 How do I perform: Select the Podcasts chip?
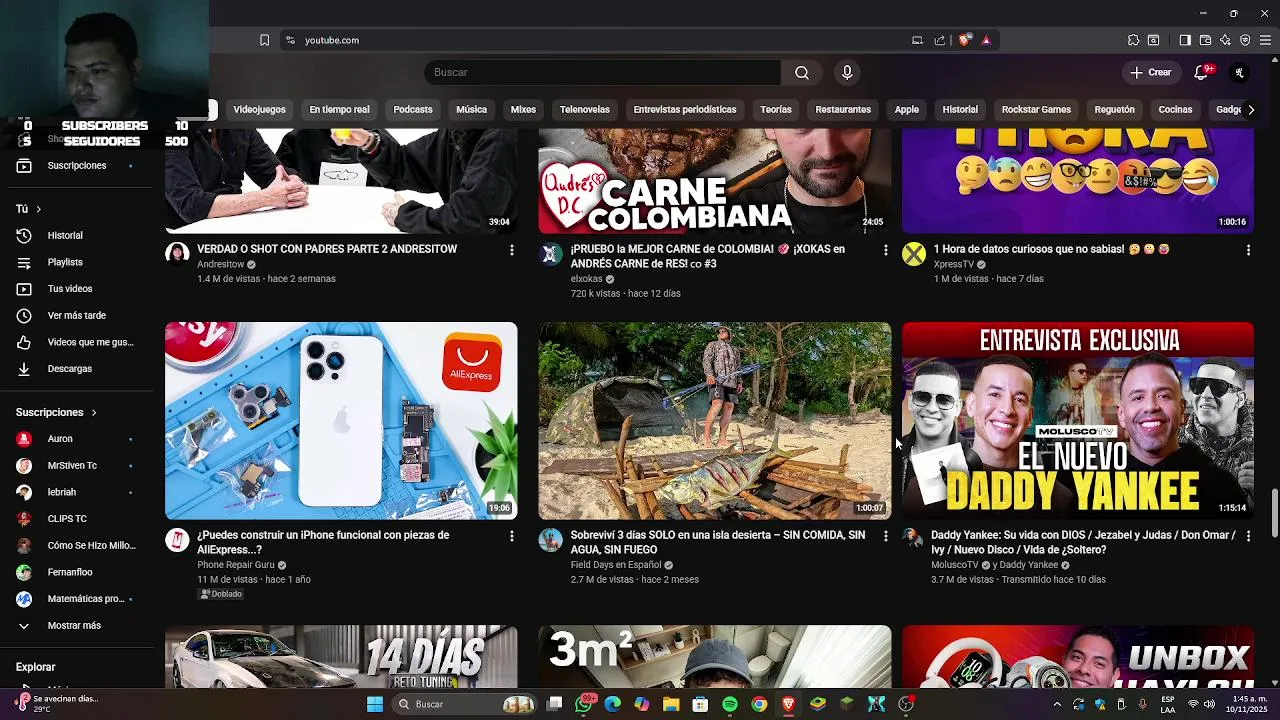413,110
